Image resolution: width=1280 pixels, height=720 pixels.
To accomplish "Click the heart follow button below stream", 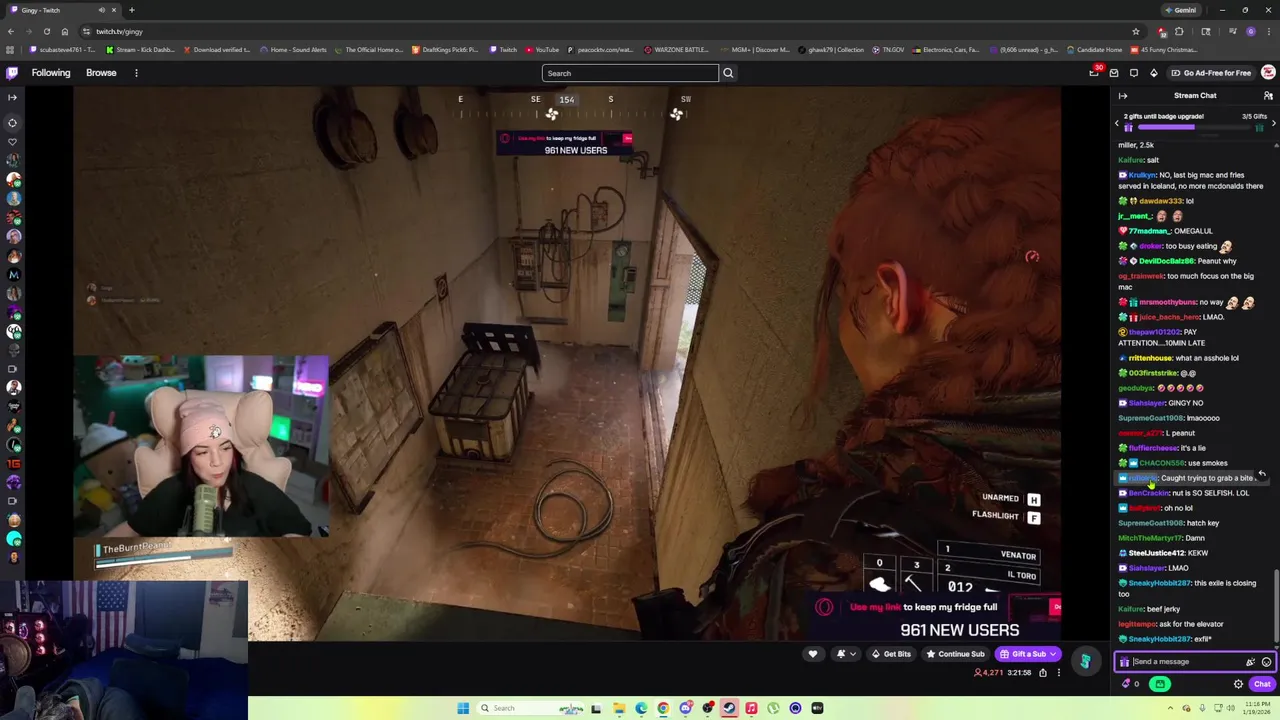I will 813,654.
